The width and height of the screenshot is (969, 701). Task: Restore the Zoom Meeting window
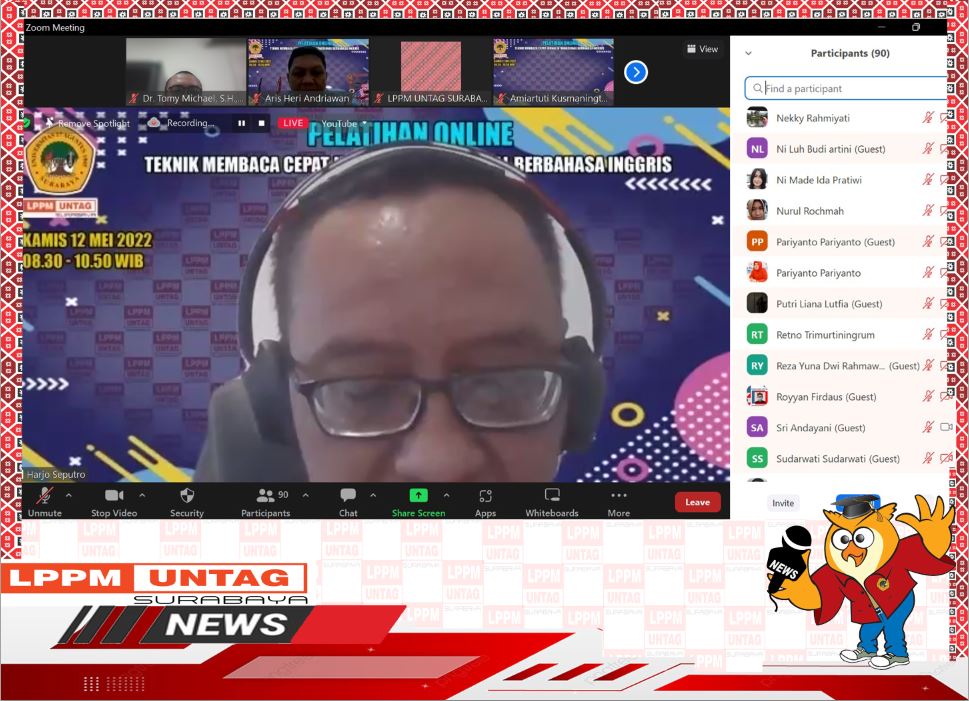pos(916,27)
